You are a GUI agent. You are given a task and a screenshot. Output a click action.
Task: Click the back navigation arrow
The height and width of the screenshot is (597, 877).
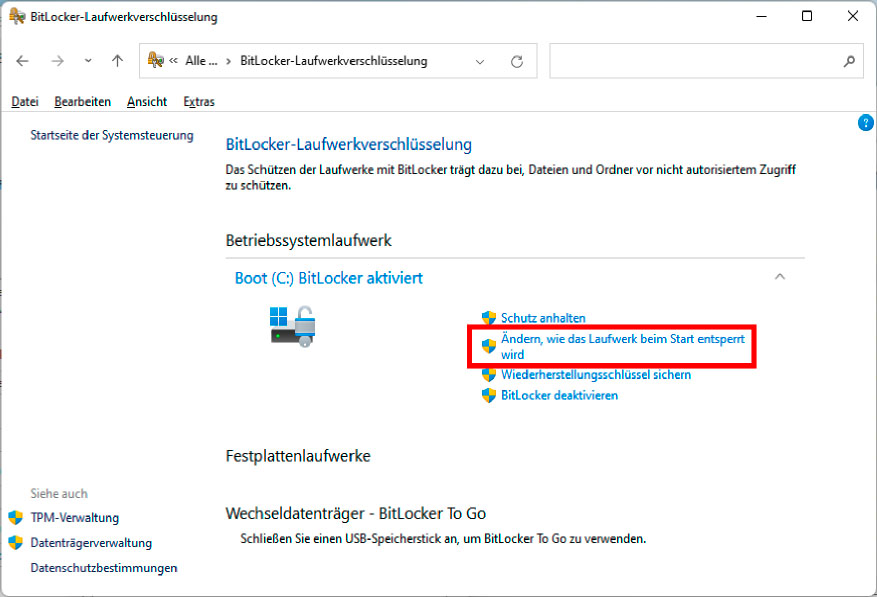click(23, 61)
